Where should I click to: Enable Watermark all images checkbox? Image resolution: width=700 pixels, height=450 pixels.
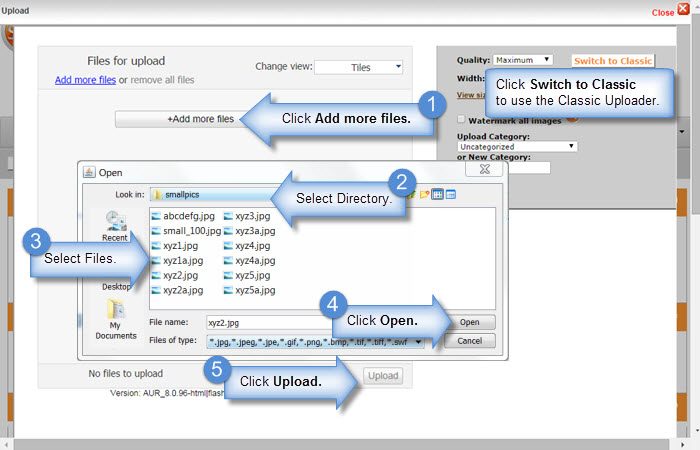(x=461, y=119)
